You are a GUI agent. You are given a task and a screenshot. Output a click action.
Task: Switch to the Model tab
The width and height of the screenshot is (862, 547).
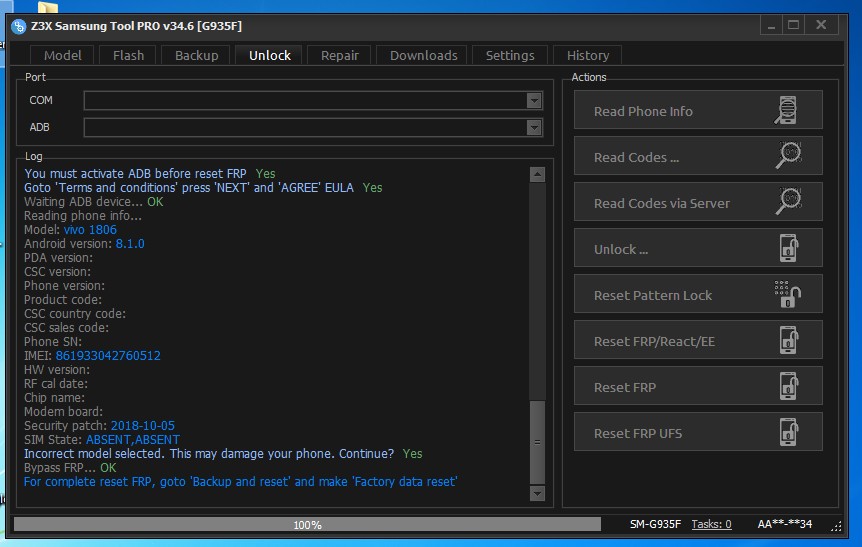[x=62, y=56]
